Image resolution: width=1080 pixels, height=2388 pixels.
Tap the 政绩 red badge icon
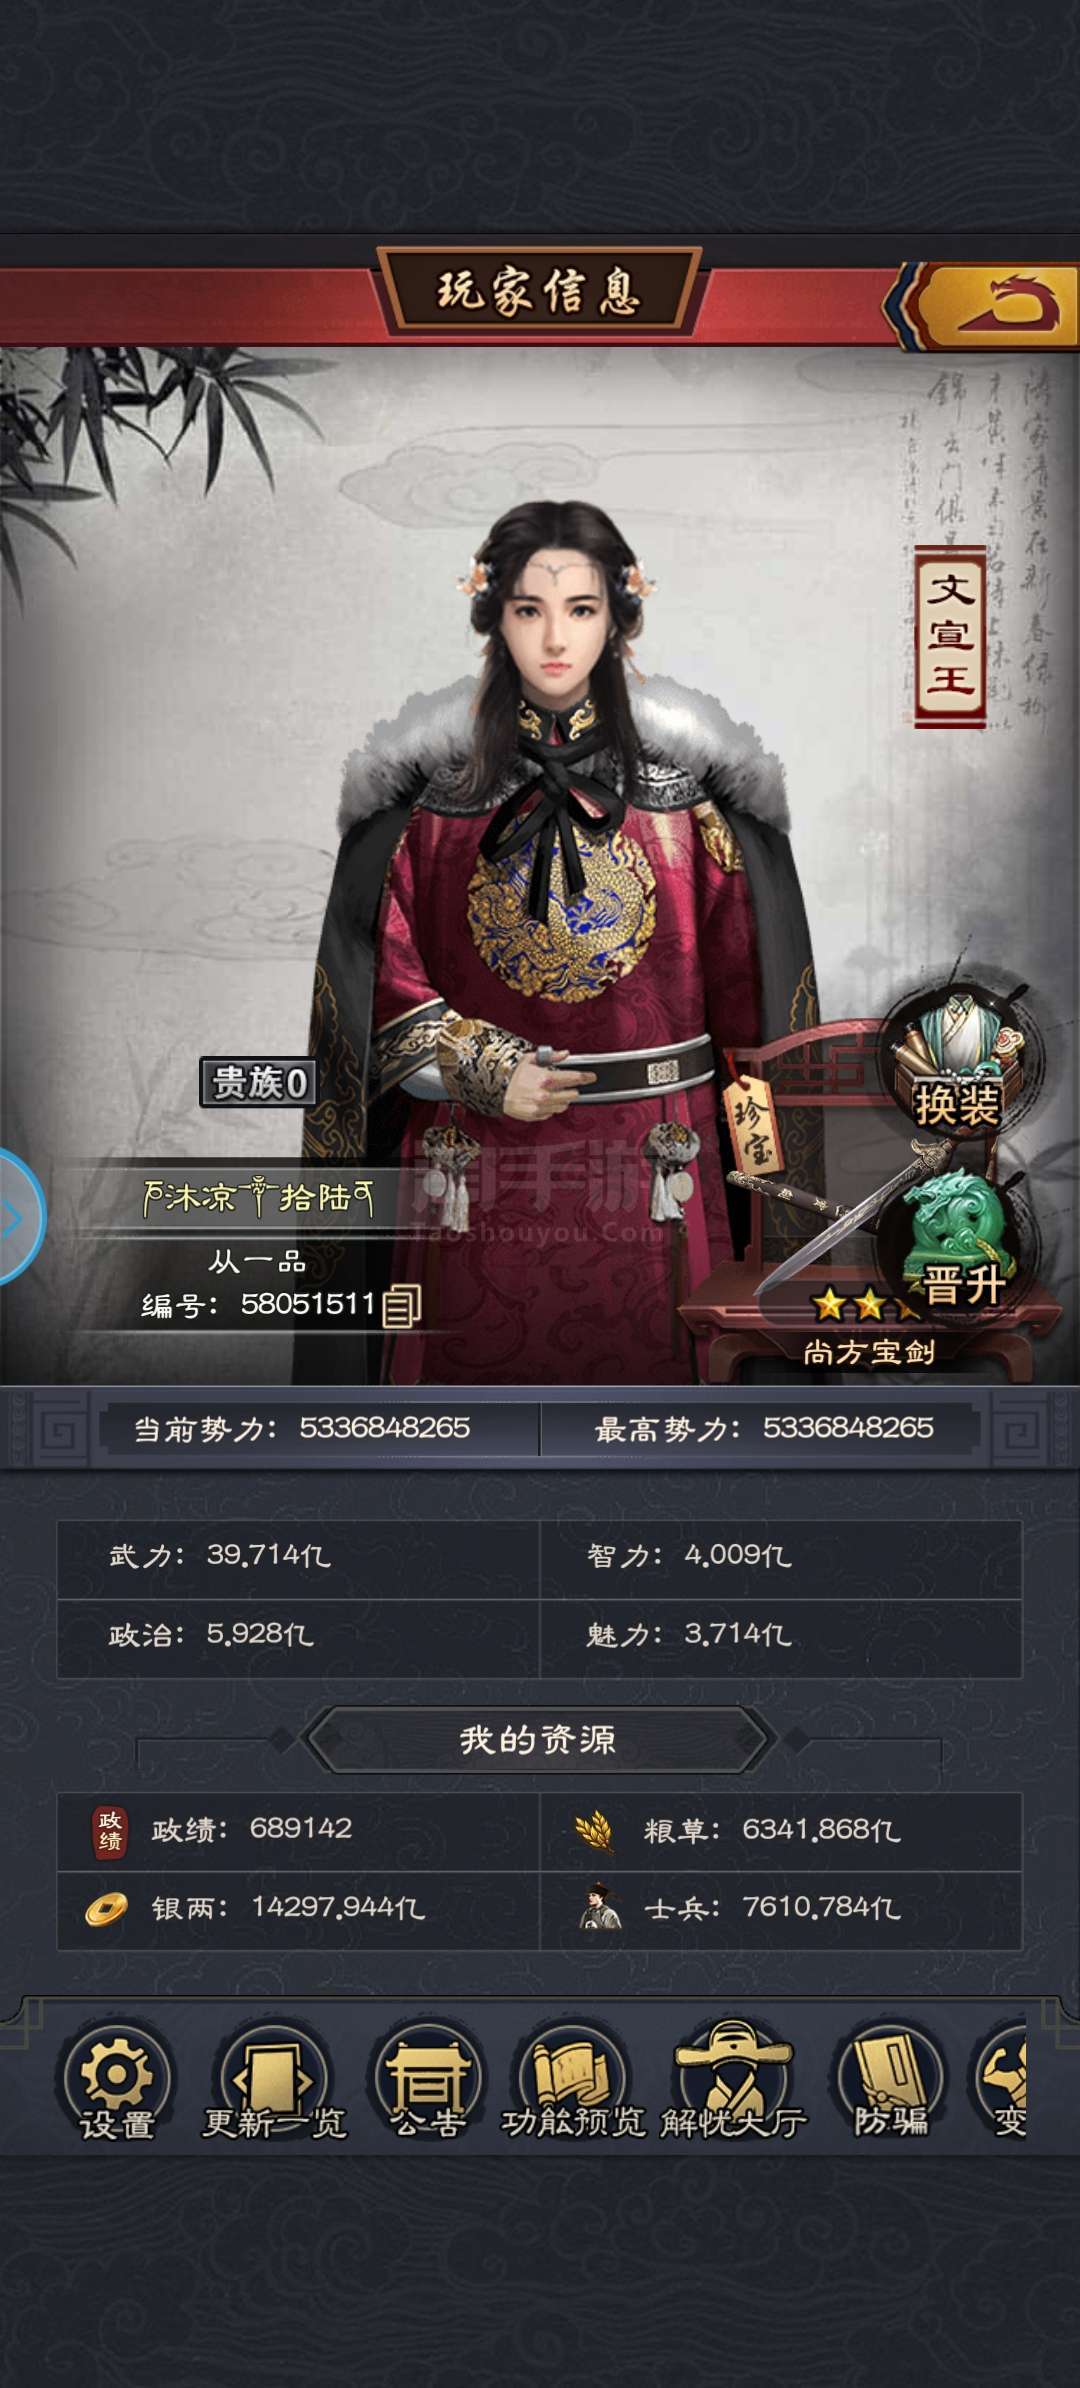pyautogui.click(x=110, y=1831)
